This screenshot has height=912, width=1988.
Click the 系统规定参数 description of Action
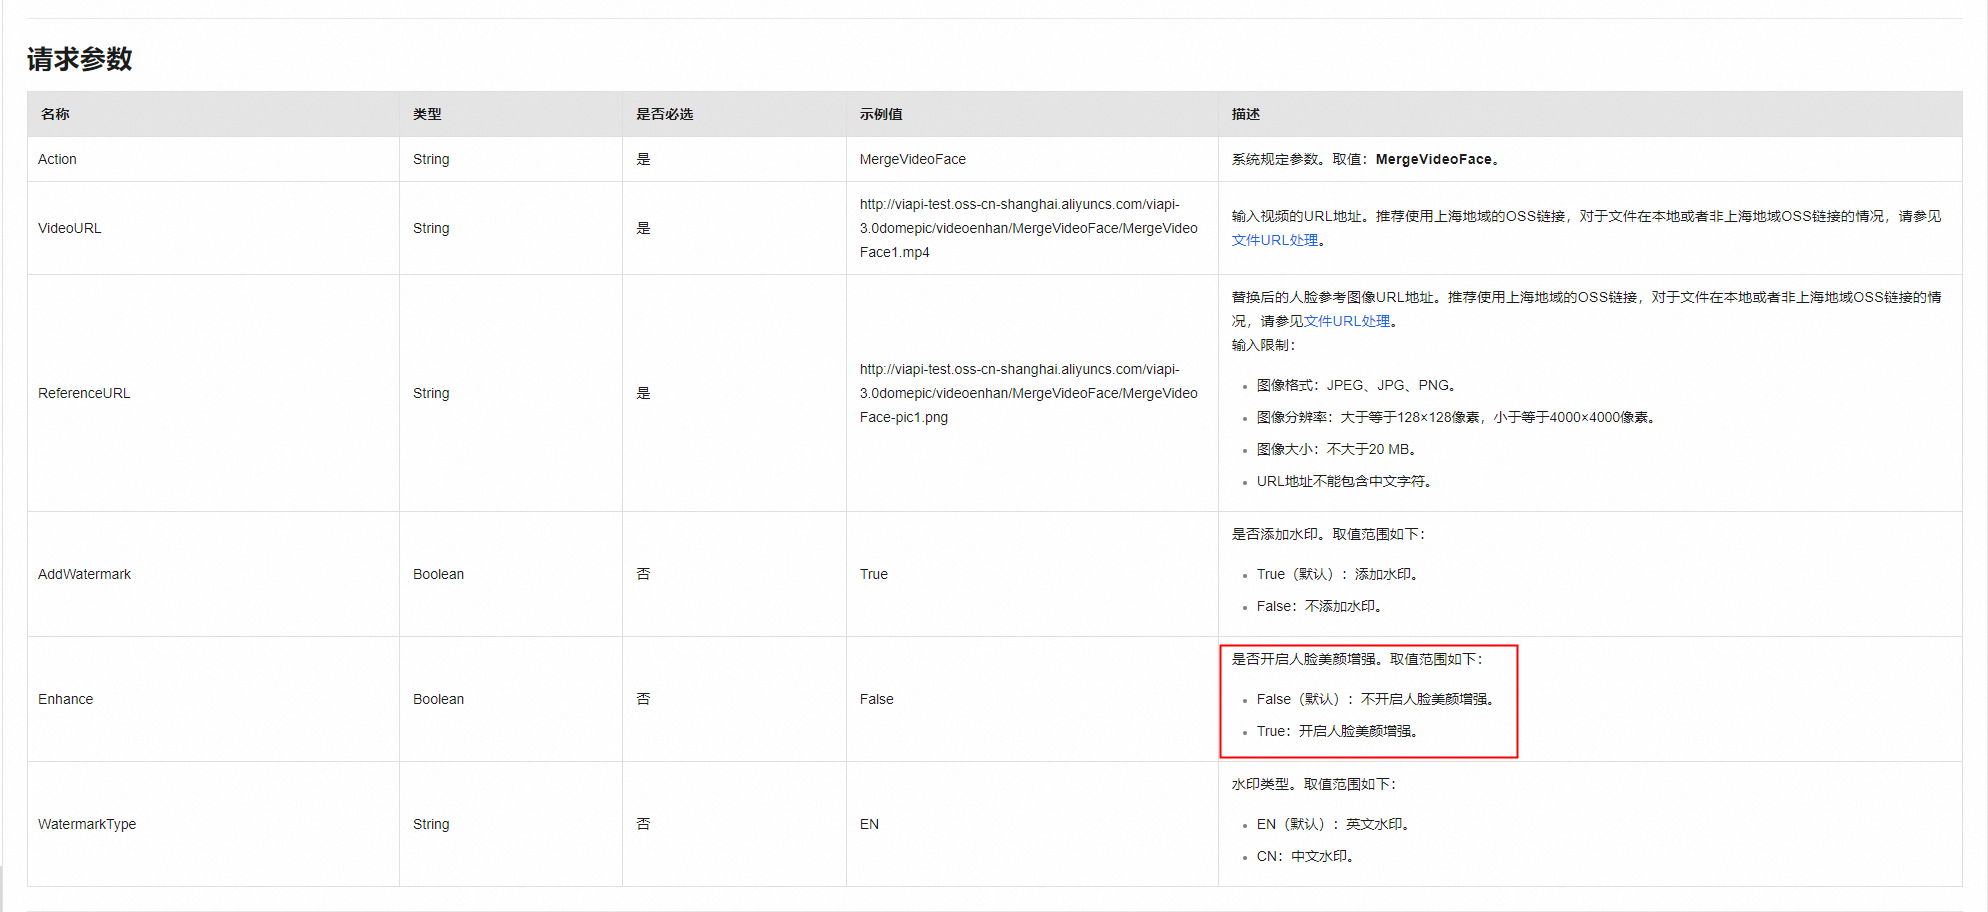(x=1366, y=159)
